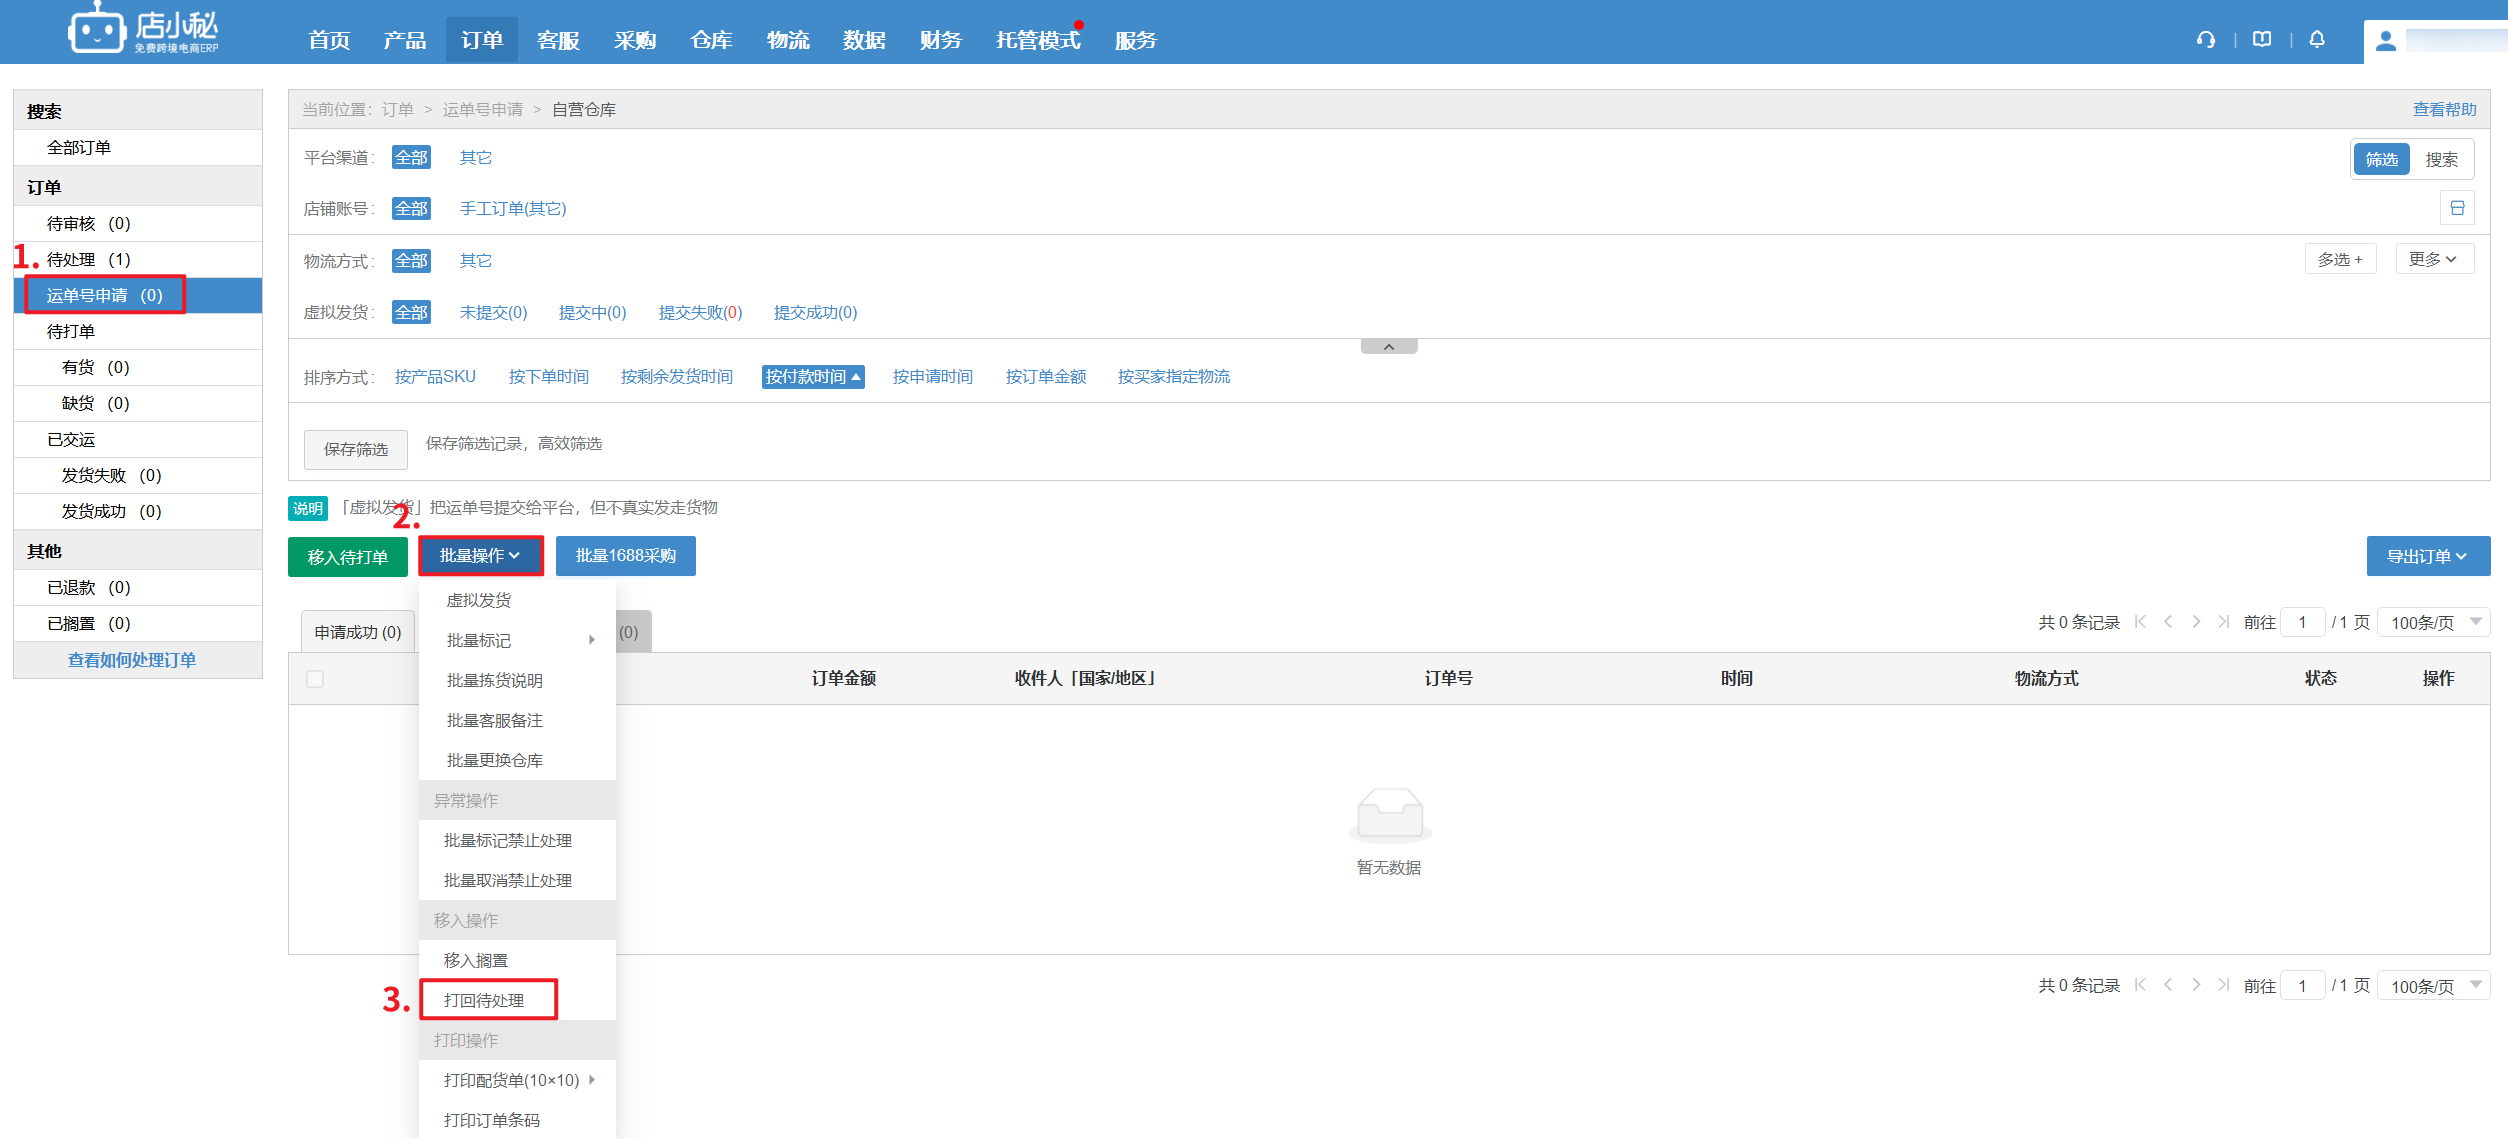Check the select-all orders checkbox
This screenshot has width=2508, height=1139.
[x=315, y=679]
